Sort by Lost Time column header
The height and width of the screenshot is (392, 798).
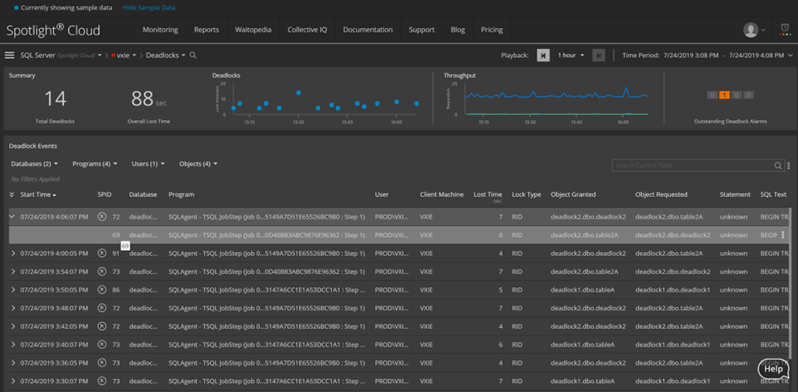(x=488, y=194)
